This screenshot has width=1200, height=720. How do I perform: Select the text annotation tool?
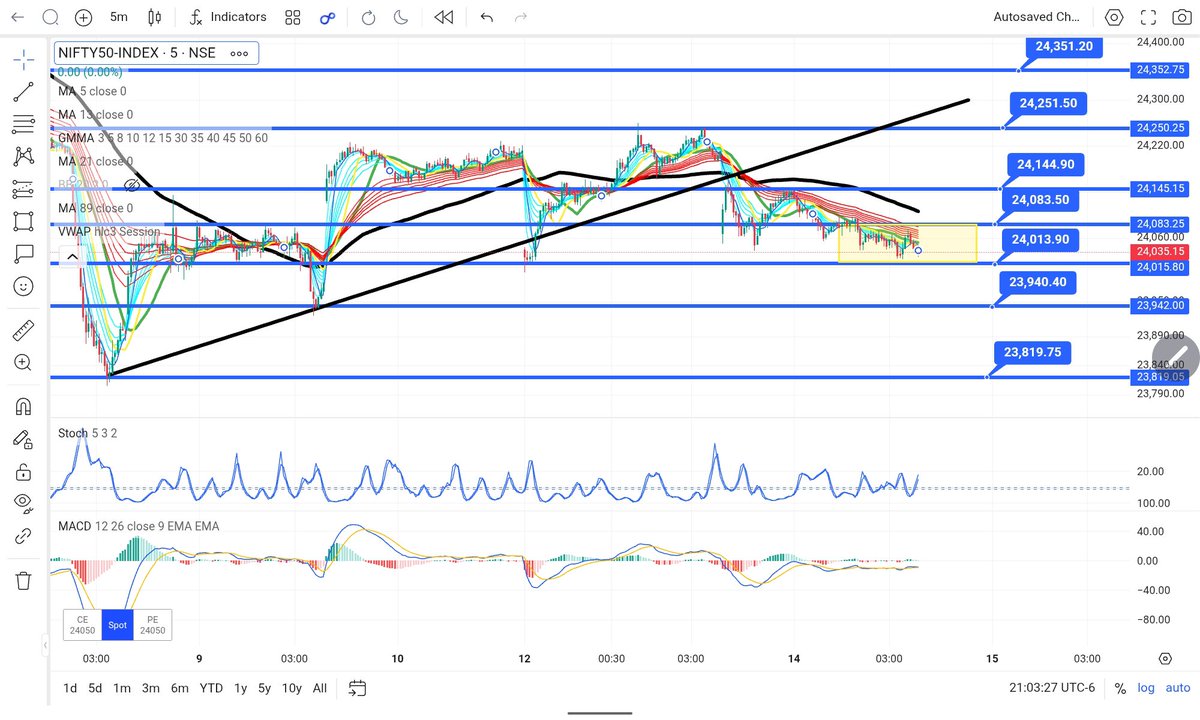point(23,253)
